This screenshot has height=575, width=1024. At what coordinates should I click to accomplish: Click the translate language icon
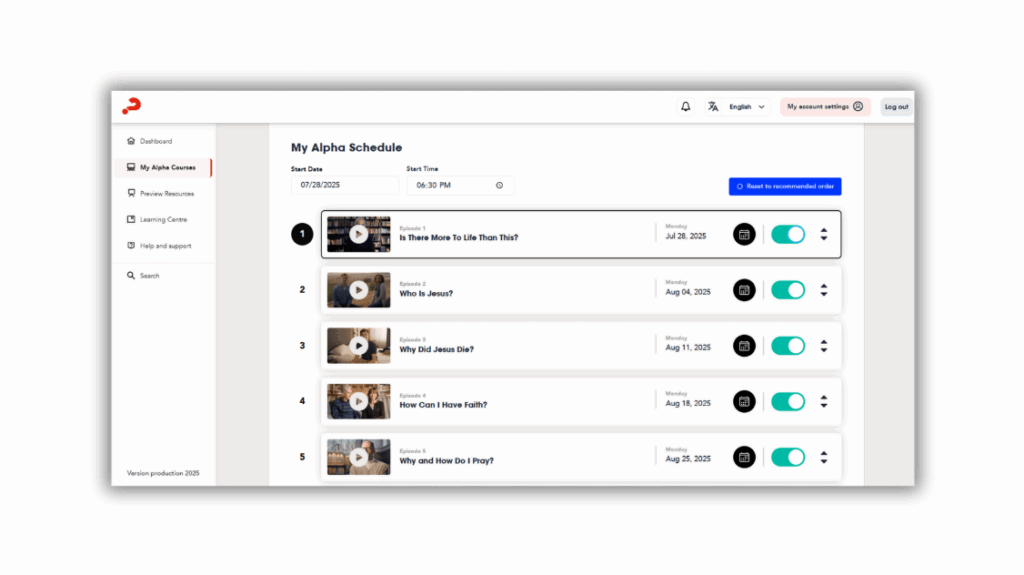tap(712, 107)
